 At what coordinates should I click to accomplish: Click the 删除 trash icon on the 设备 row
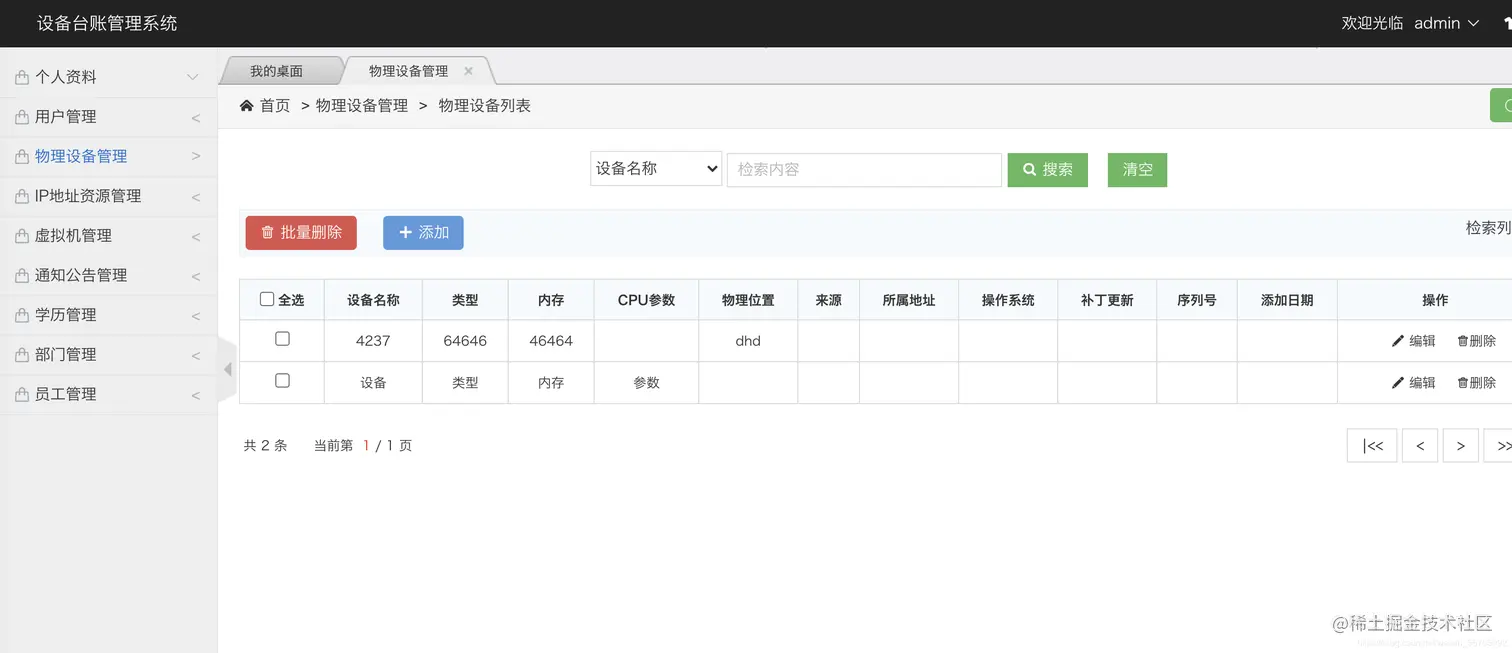click(1464, 382)
